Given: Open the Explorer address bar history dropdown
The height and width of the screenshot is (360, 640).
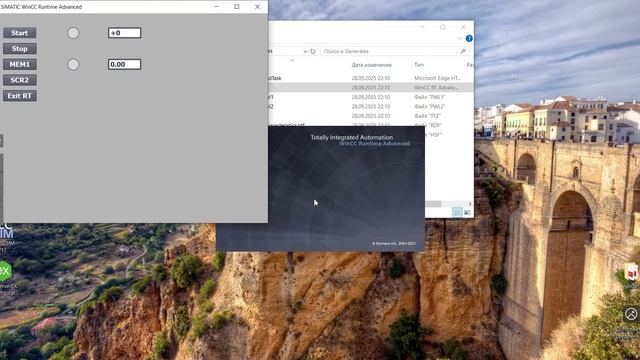Looking at the screenshot, I should [x=305, y=51].
